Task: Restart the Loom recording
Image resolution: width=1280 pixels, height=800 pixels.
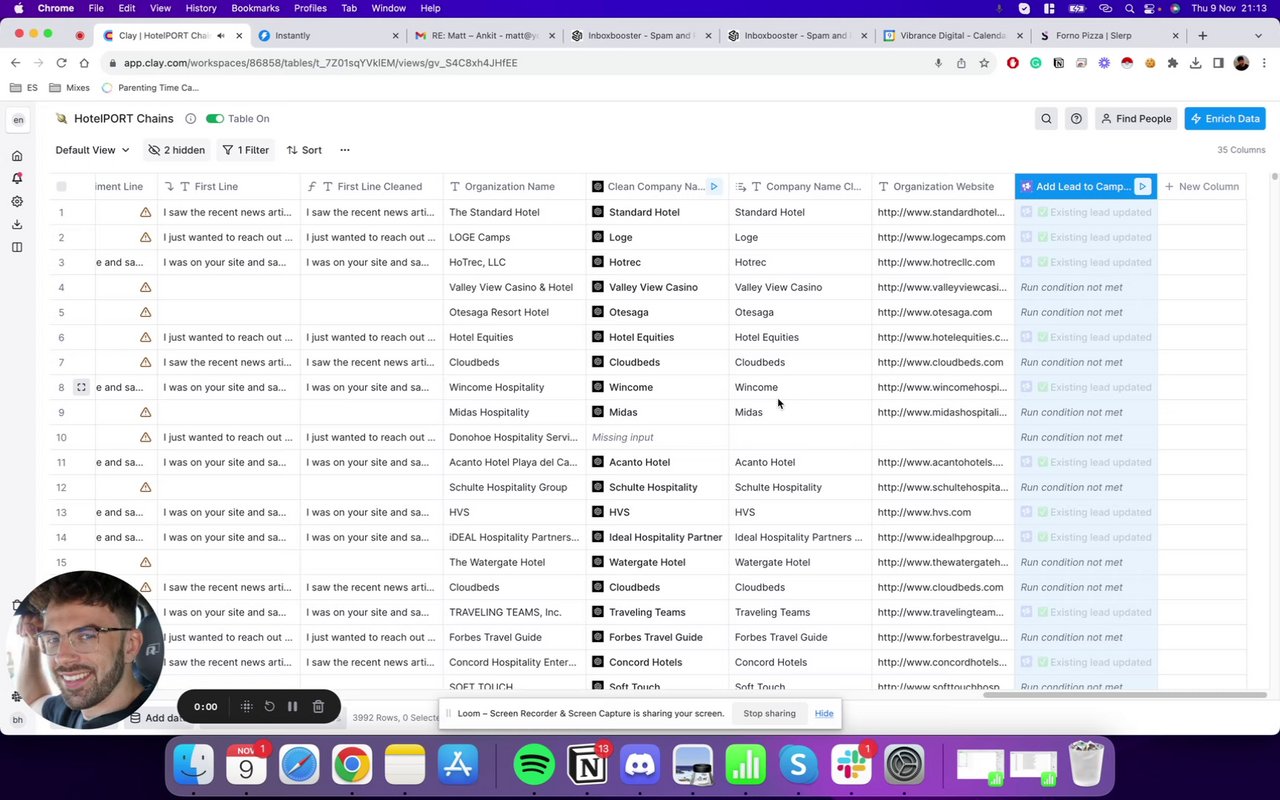Action: click(269, 706)
